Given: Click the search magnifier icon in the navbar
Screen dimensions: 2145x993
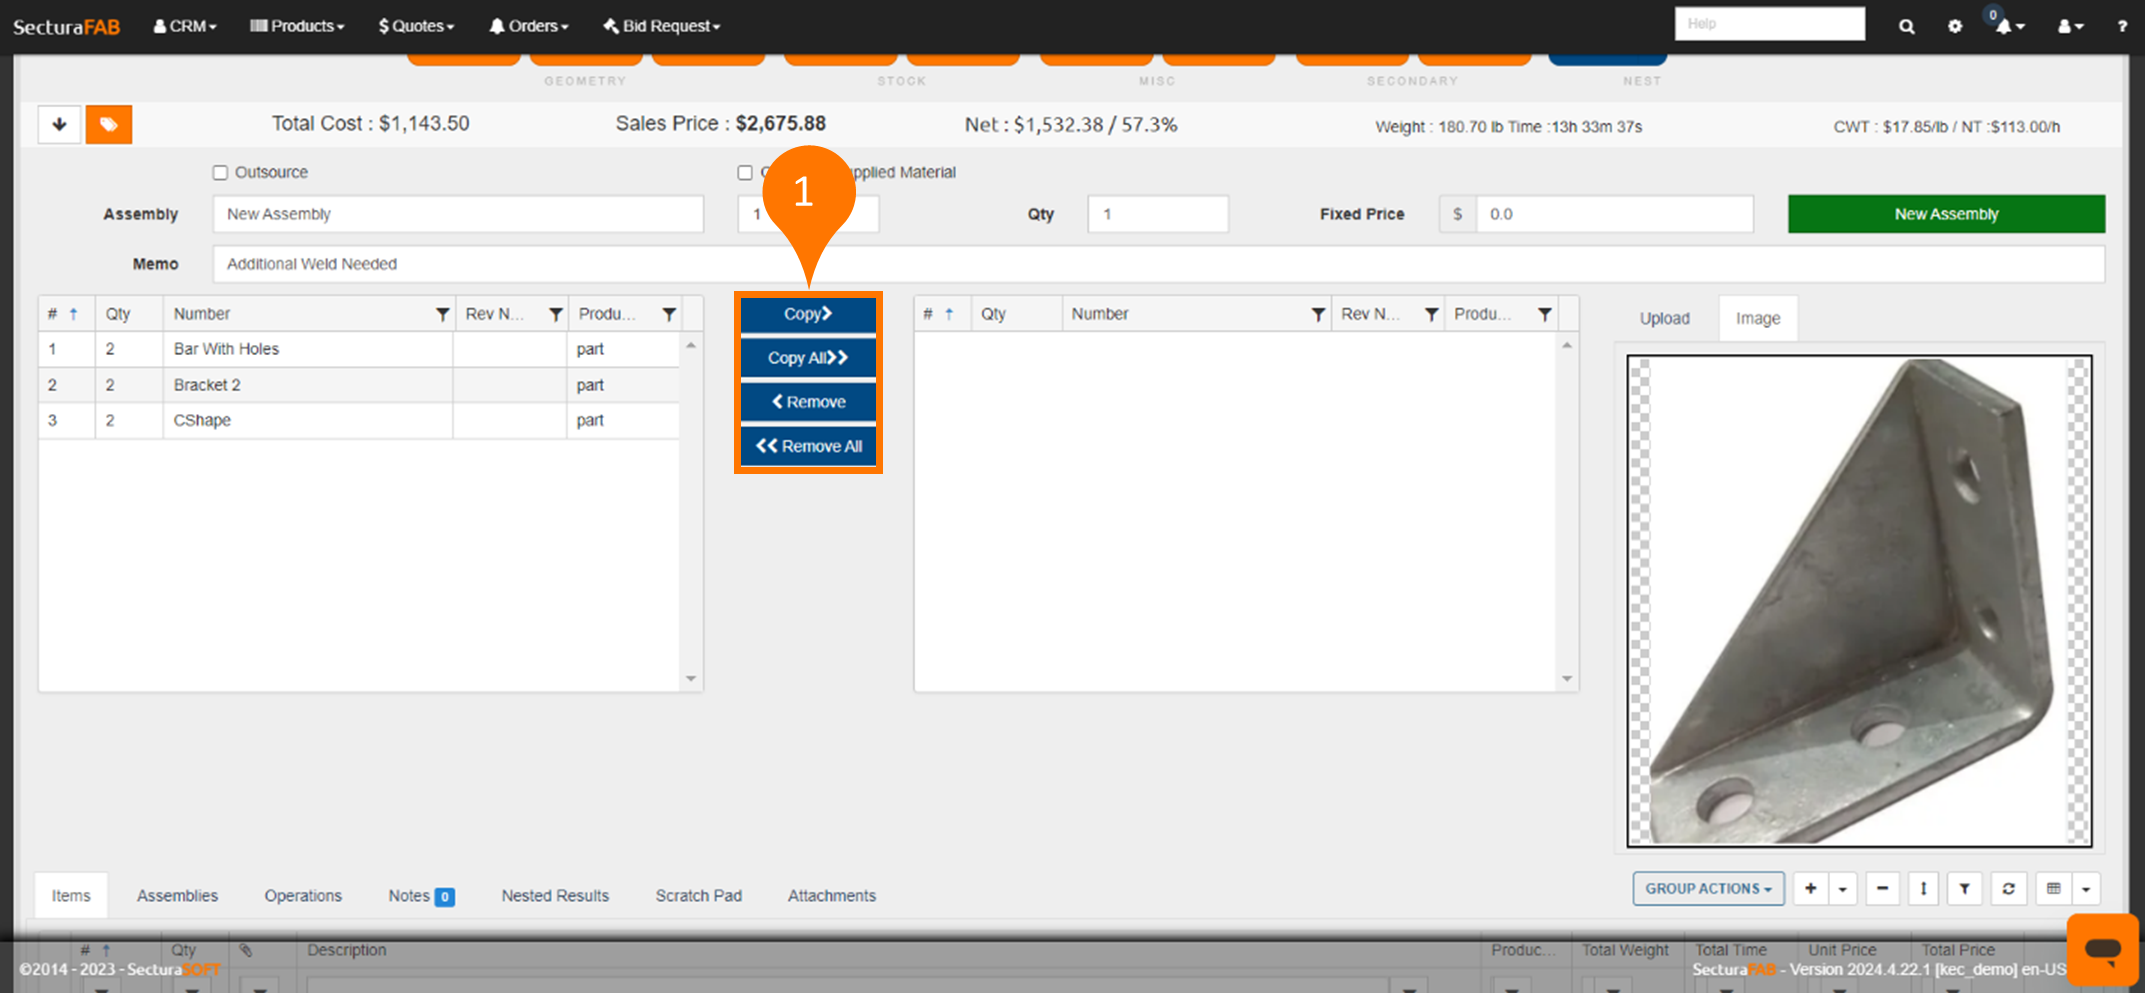Looking at the screenshot, I should (x=1906, y=27).
